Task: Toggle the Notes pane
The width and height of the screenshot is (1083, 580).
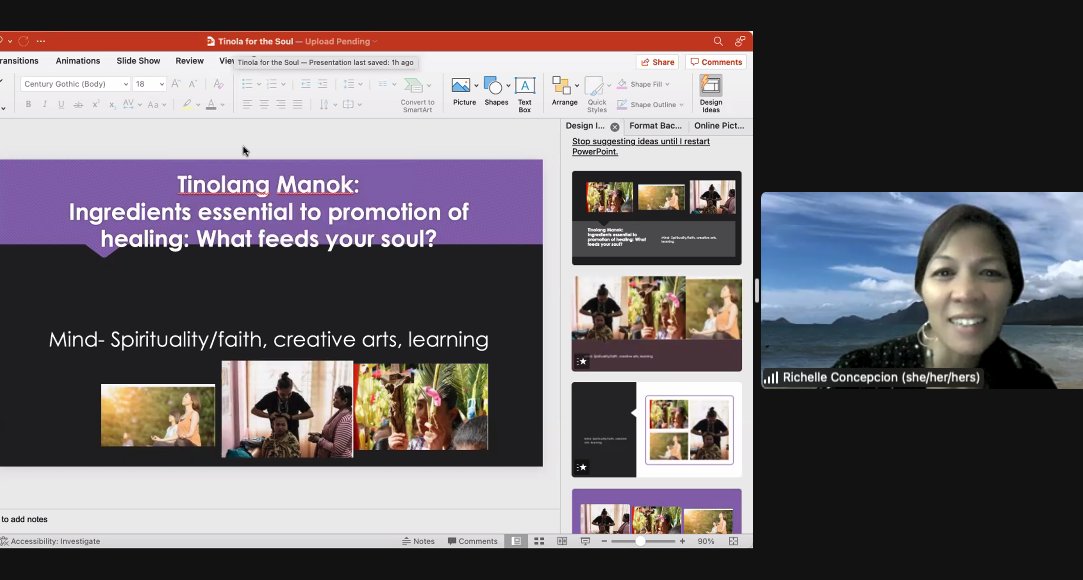Action: [x=418, y=541]
